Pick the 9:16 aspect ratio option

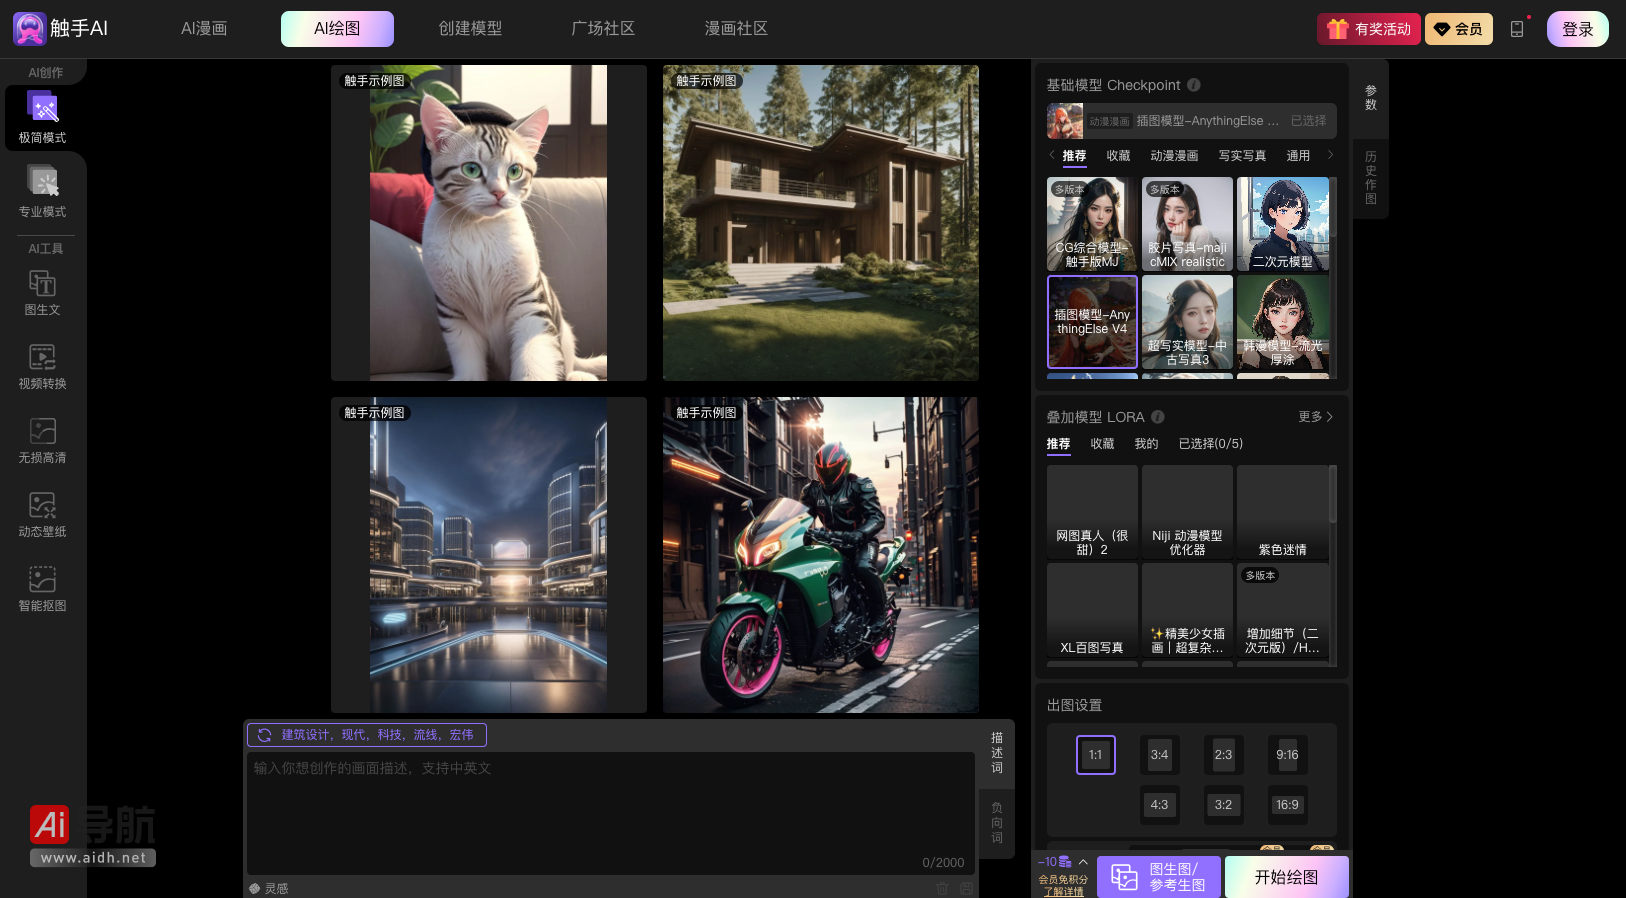coord(1287,755)
